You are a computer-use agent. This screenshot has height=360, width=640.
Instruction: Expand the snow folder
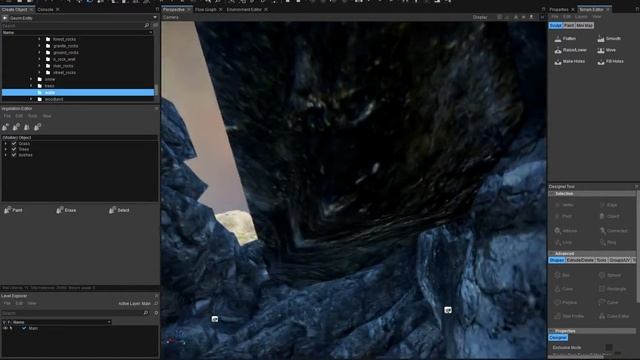coord(31,79)
